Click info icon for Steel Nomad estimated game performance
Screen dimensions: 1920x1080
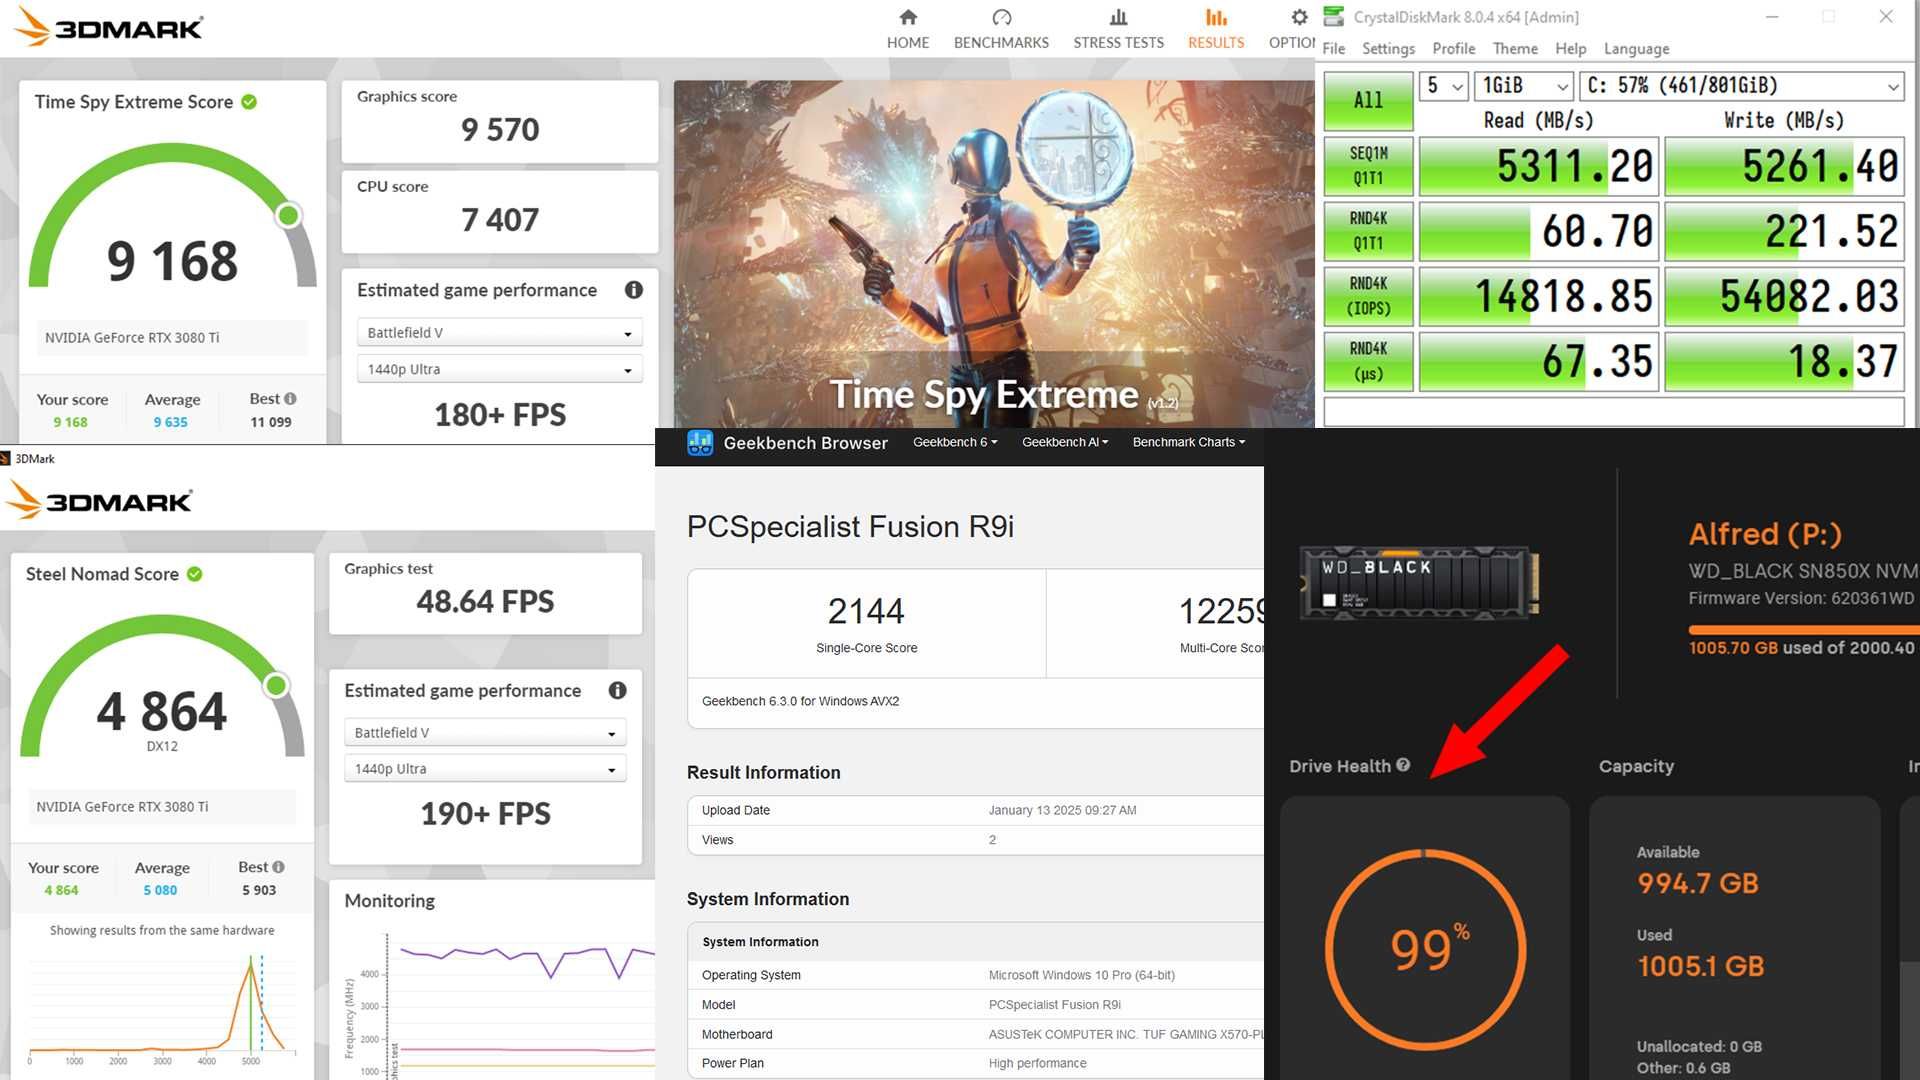pyautogui.click(x=618, y=690)
